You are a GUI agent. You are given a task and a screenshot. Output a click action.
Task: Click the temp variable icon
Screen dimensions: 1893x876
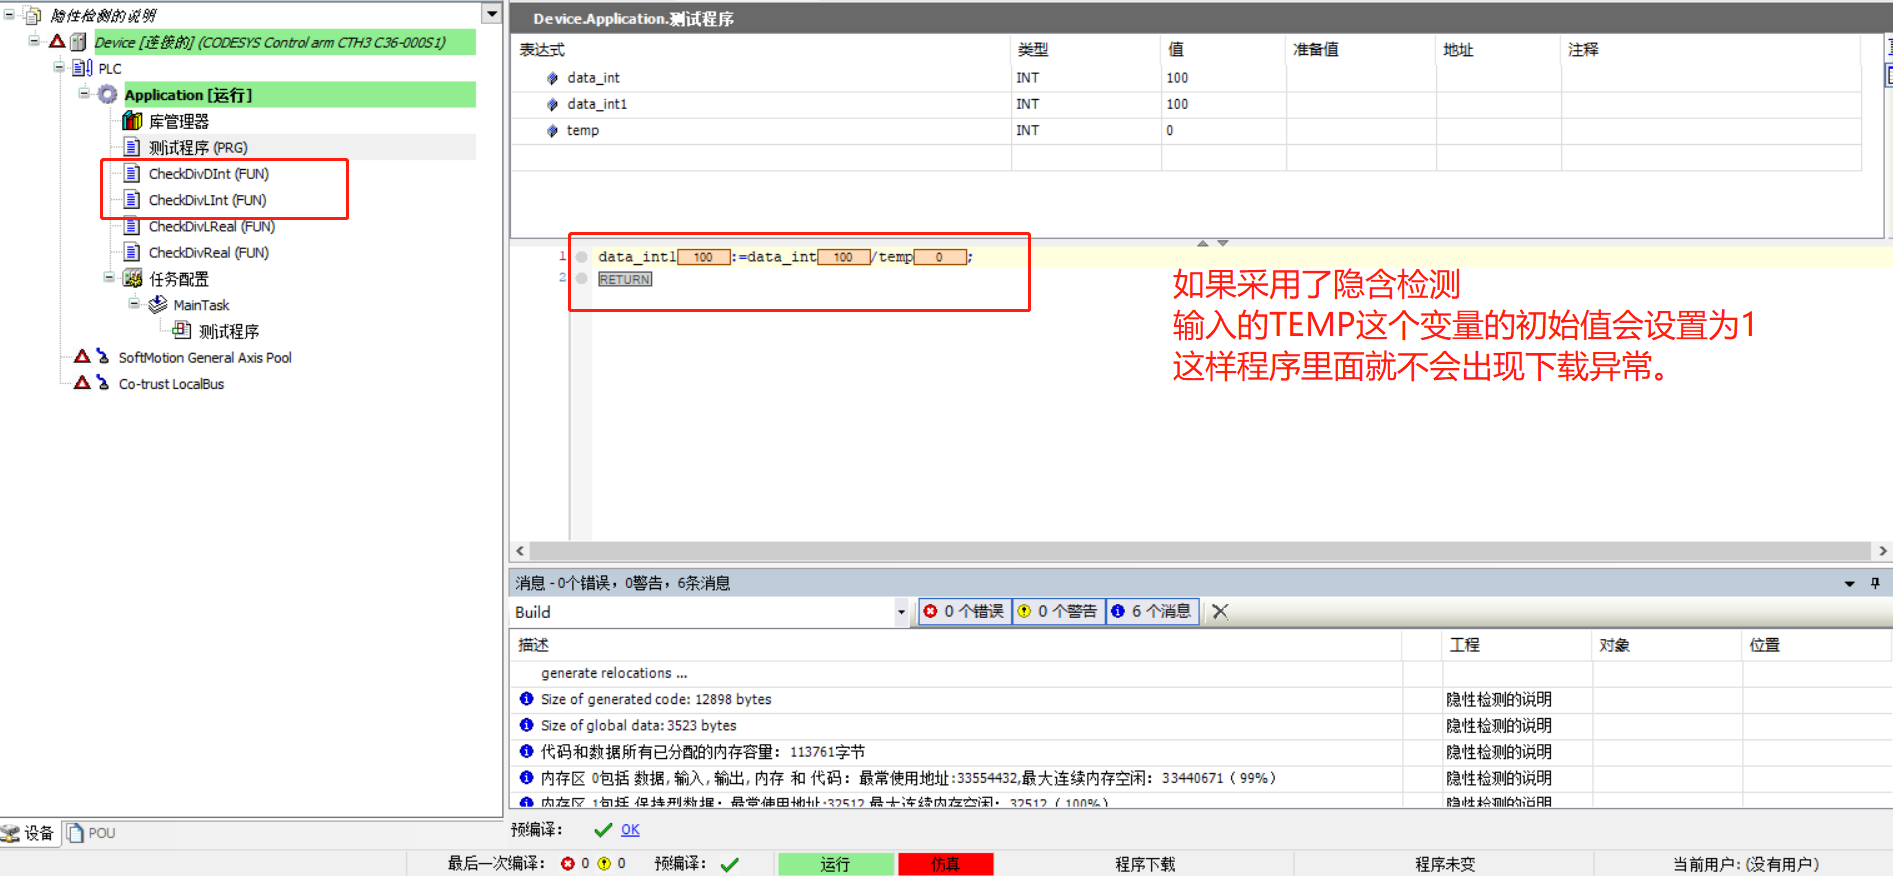point(552,130)
